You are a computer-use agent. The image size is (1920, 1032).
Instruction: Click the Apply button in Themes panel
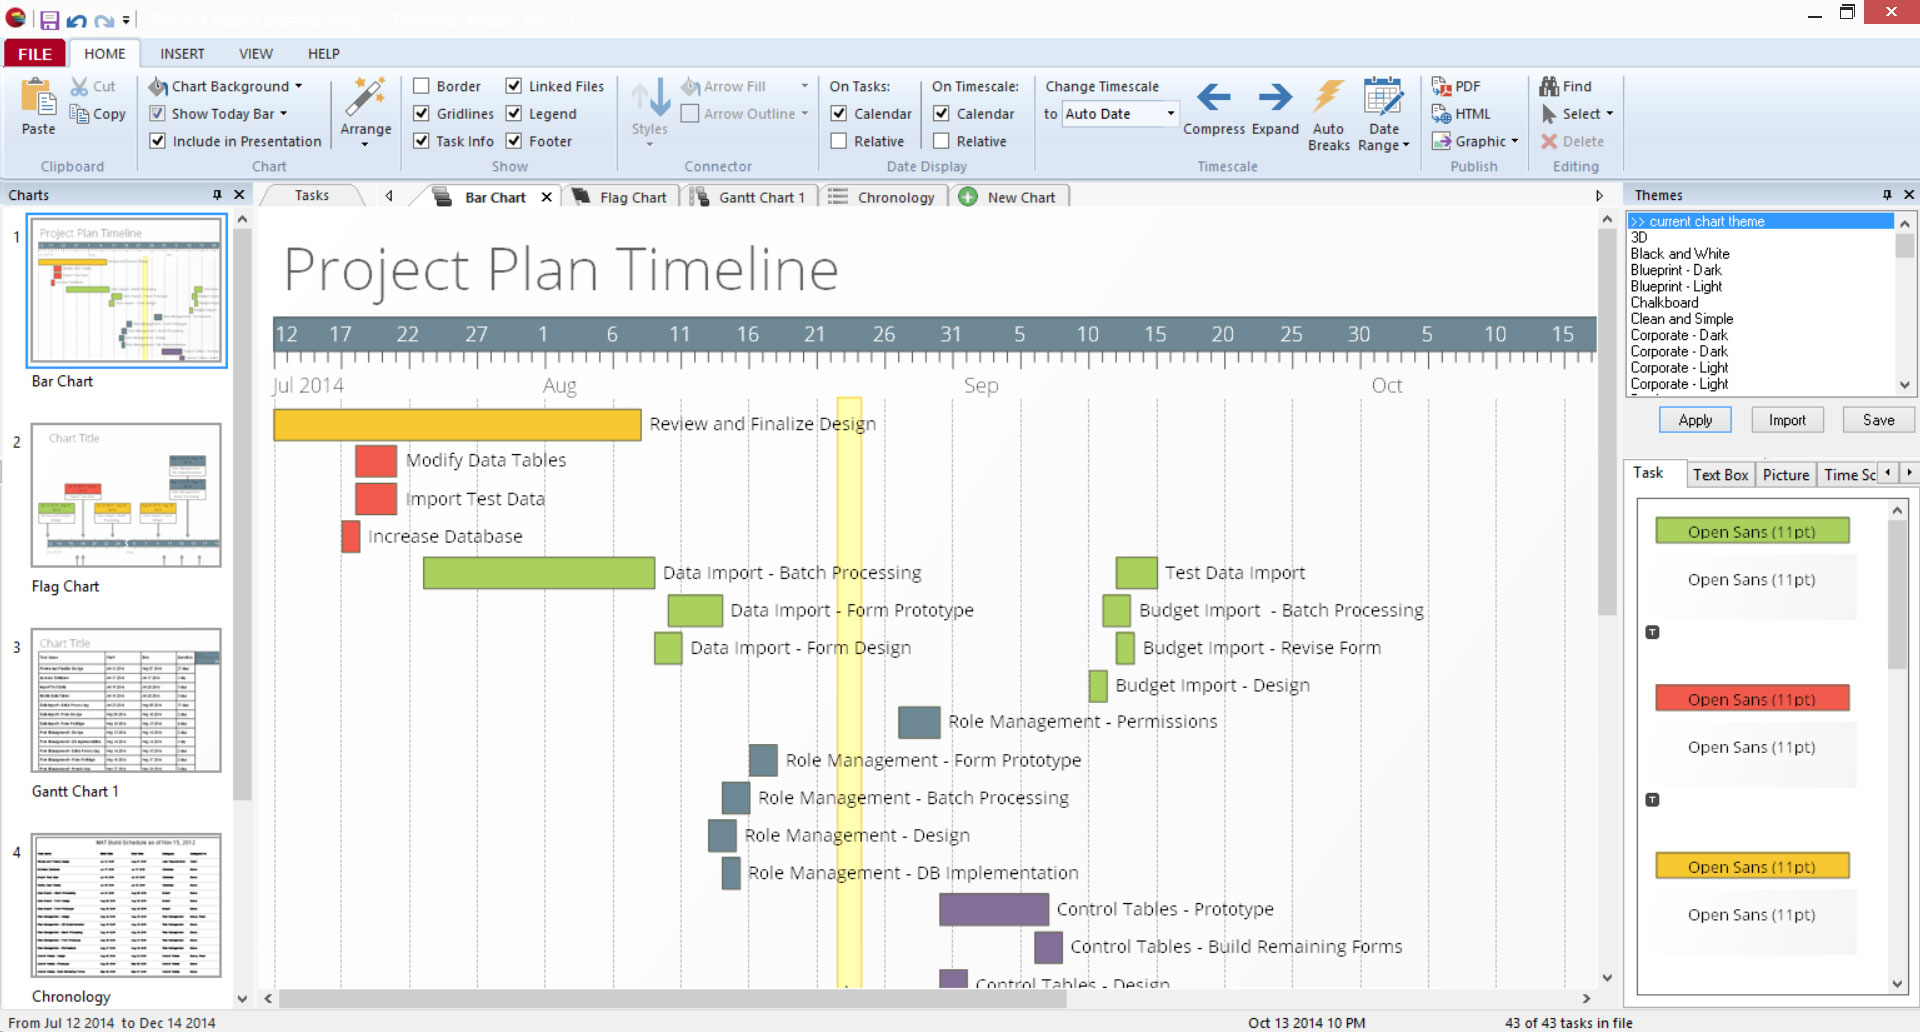(x=1694, y=419)
